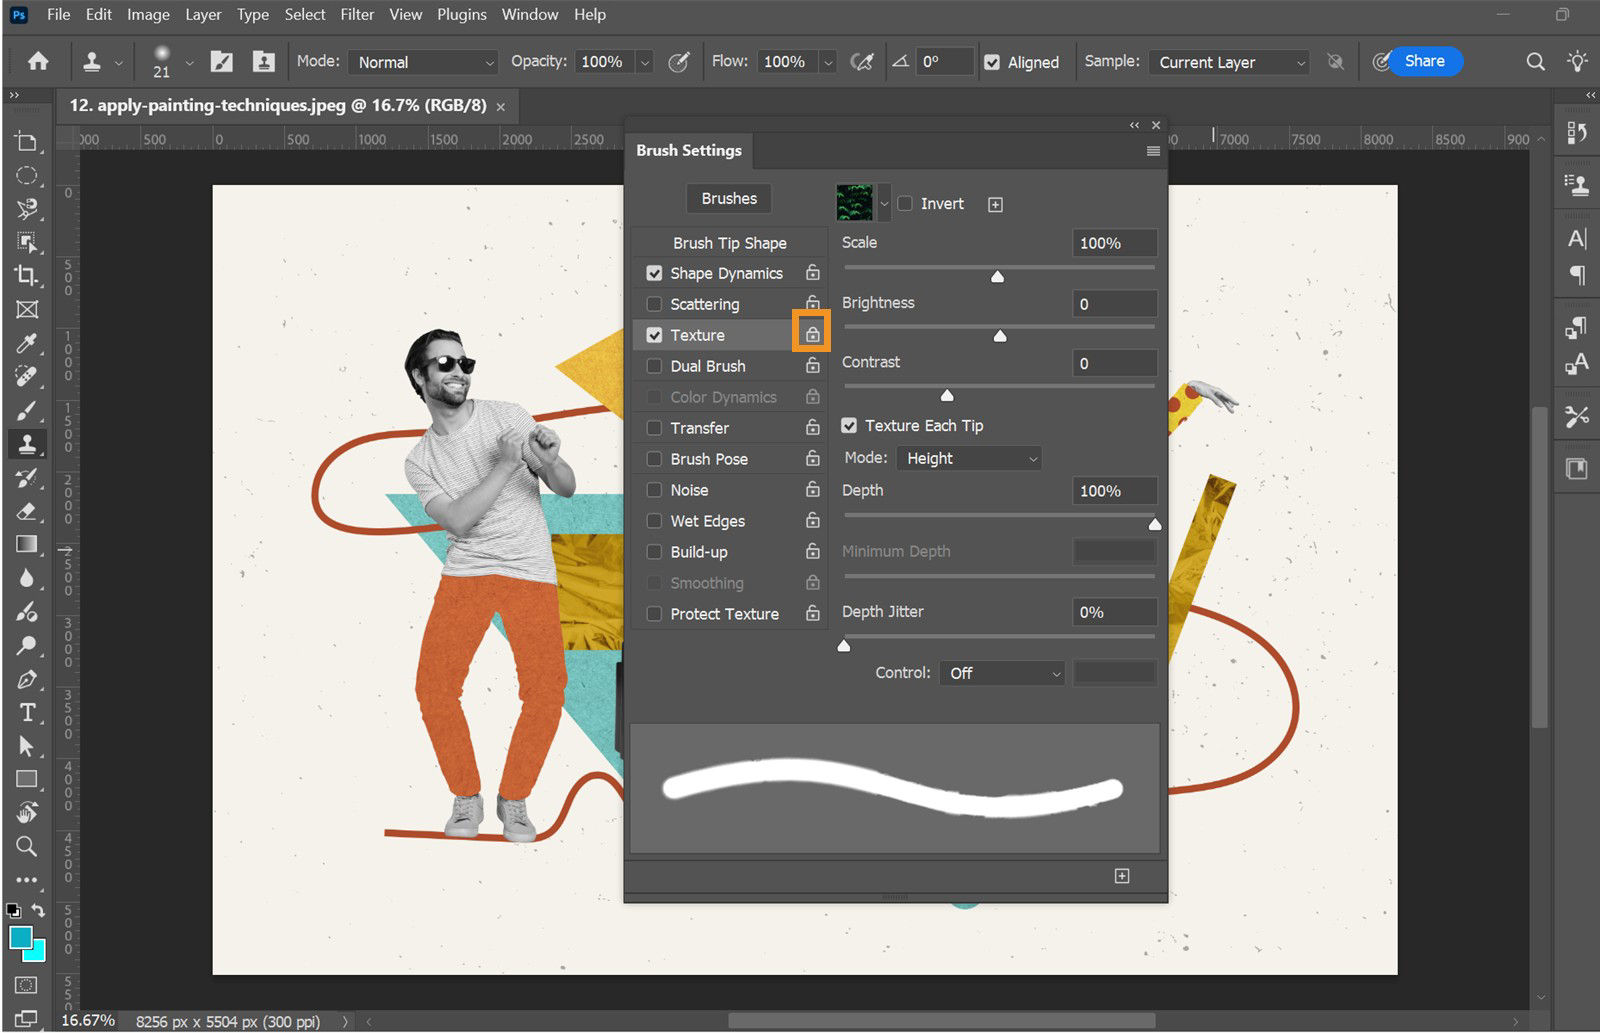The image size is (1600, 1033).
Task: Activate the Zoom tool
Action: [27, 846]
